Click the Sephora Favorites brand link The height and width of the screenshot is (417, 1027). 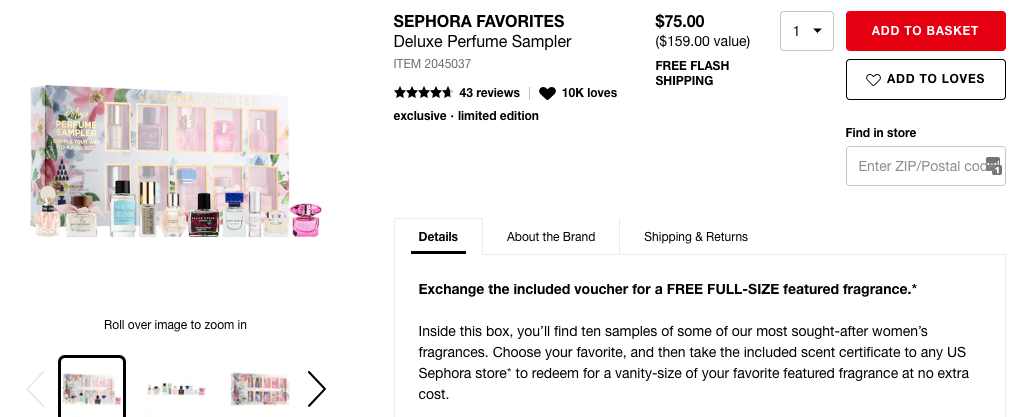pos(479,21)
